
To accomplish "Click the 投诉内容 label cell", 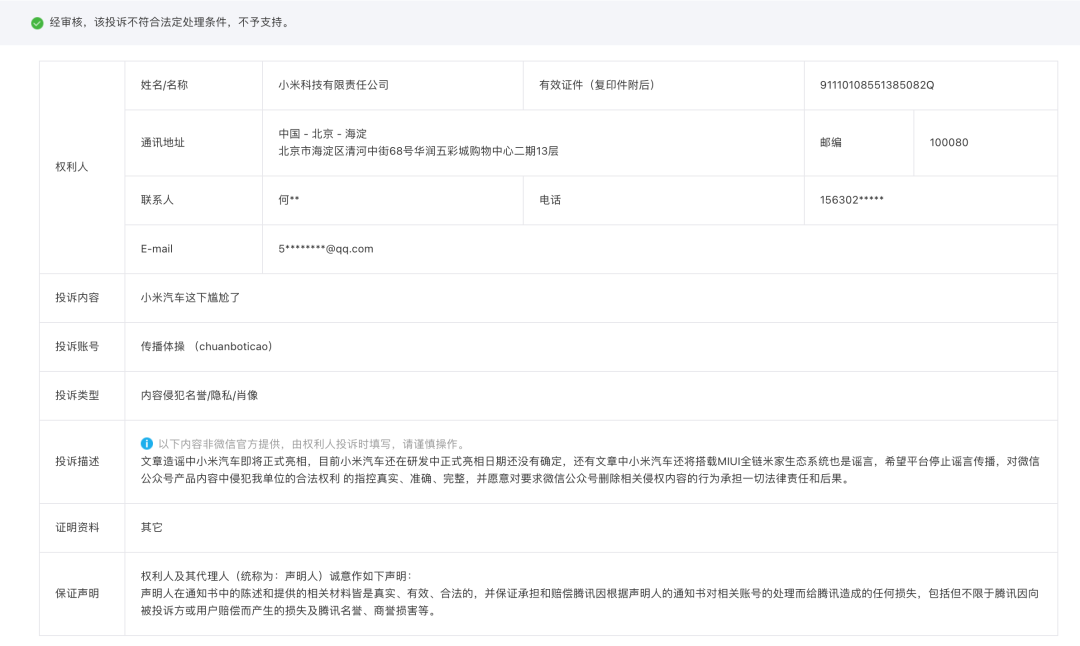I will 82,298.
